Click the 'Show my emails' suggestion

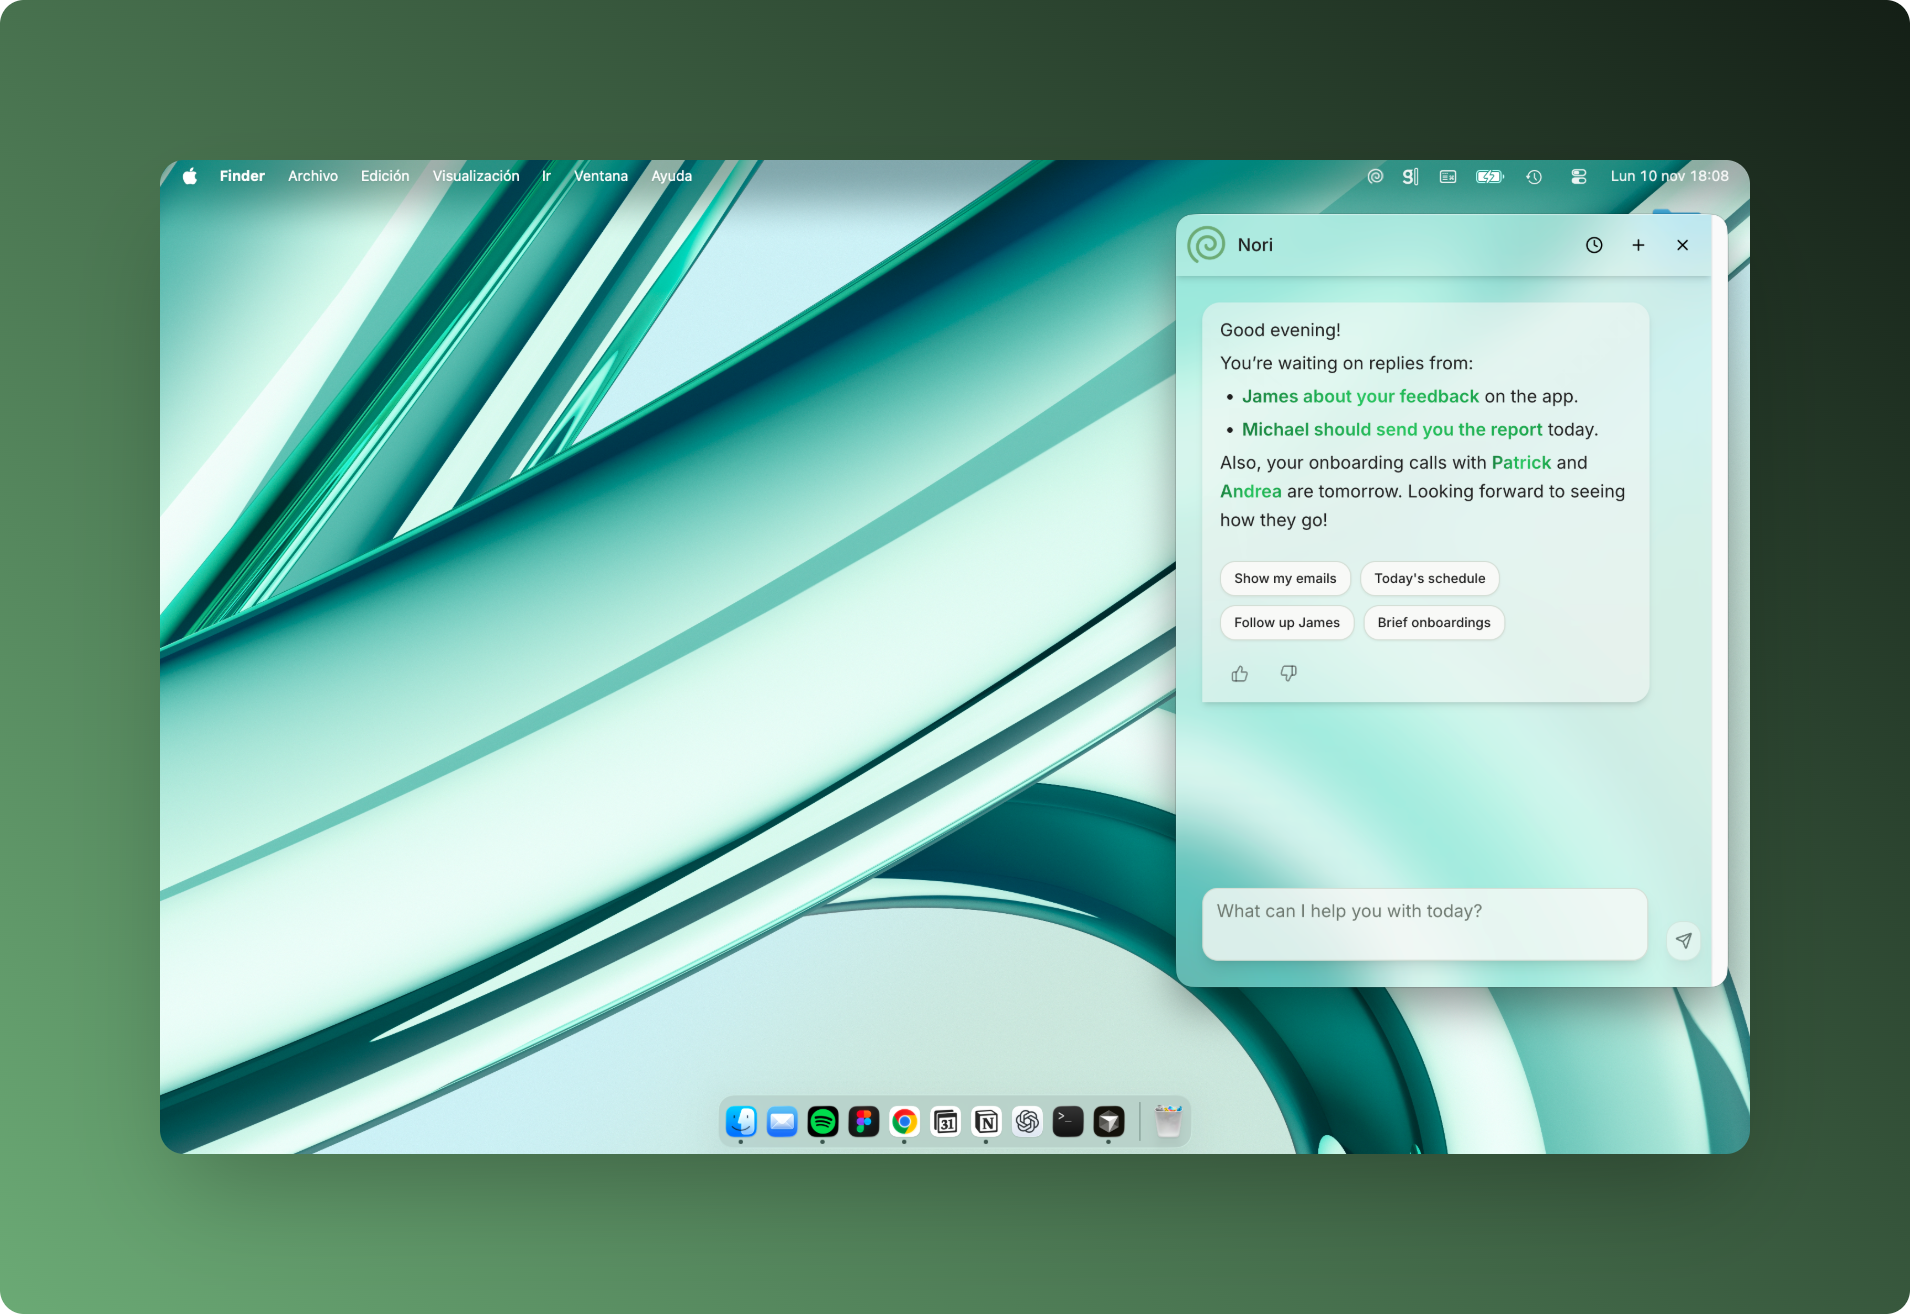point(1285,578)
